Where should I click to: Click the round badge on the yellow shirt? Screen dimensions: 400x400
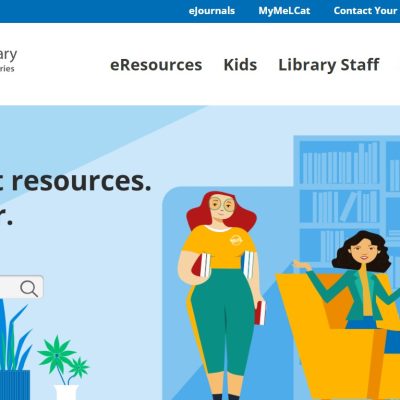tap(236, 240)
